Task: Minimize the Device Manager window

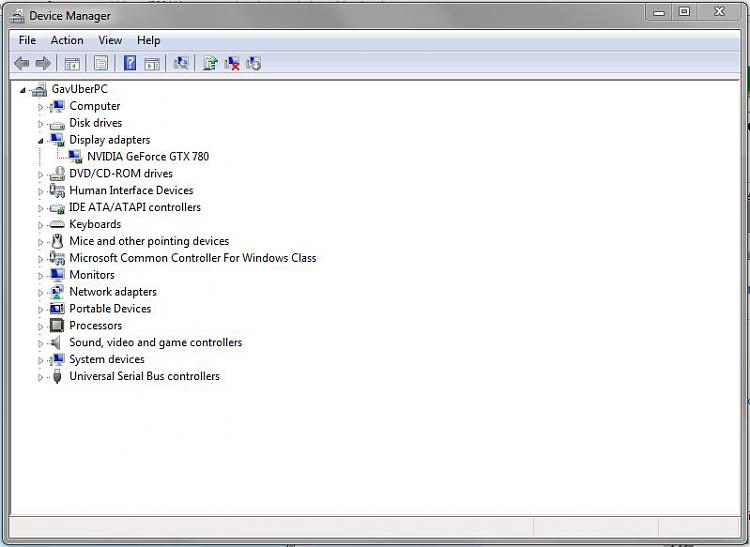Action: tap(659, 12)
